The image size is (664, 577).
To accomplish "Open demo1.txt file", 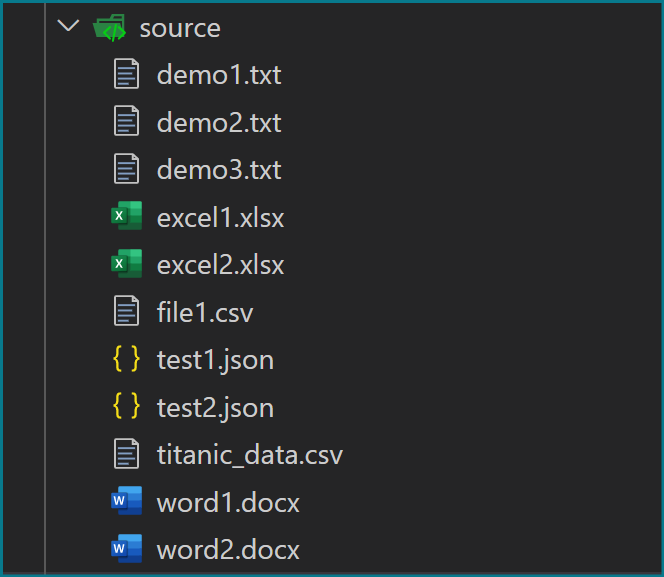I will click(219, 75).
